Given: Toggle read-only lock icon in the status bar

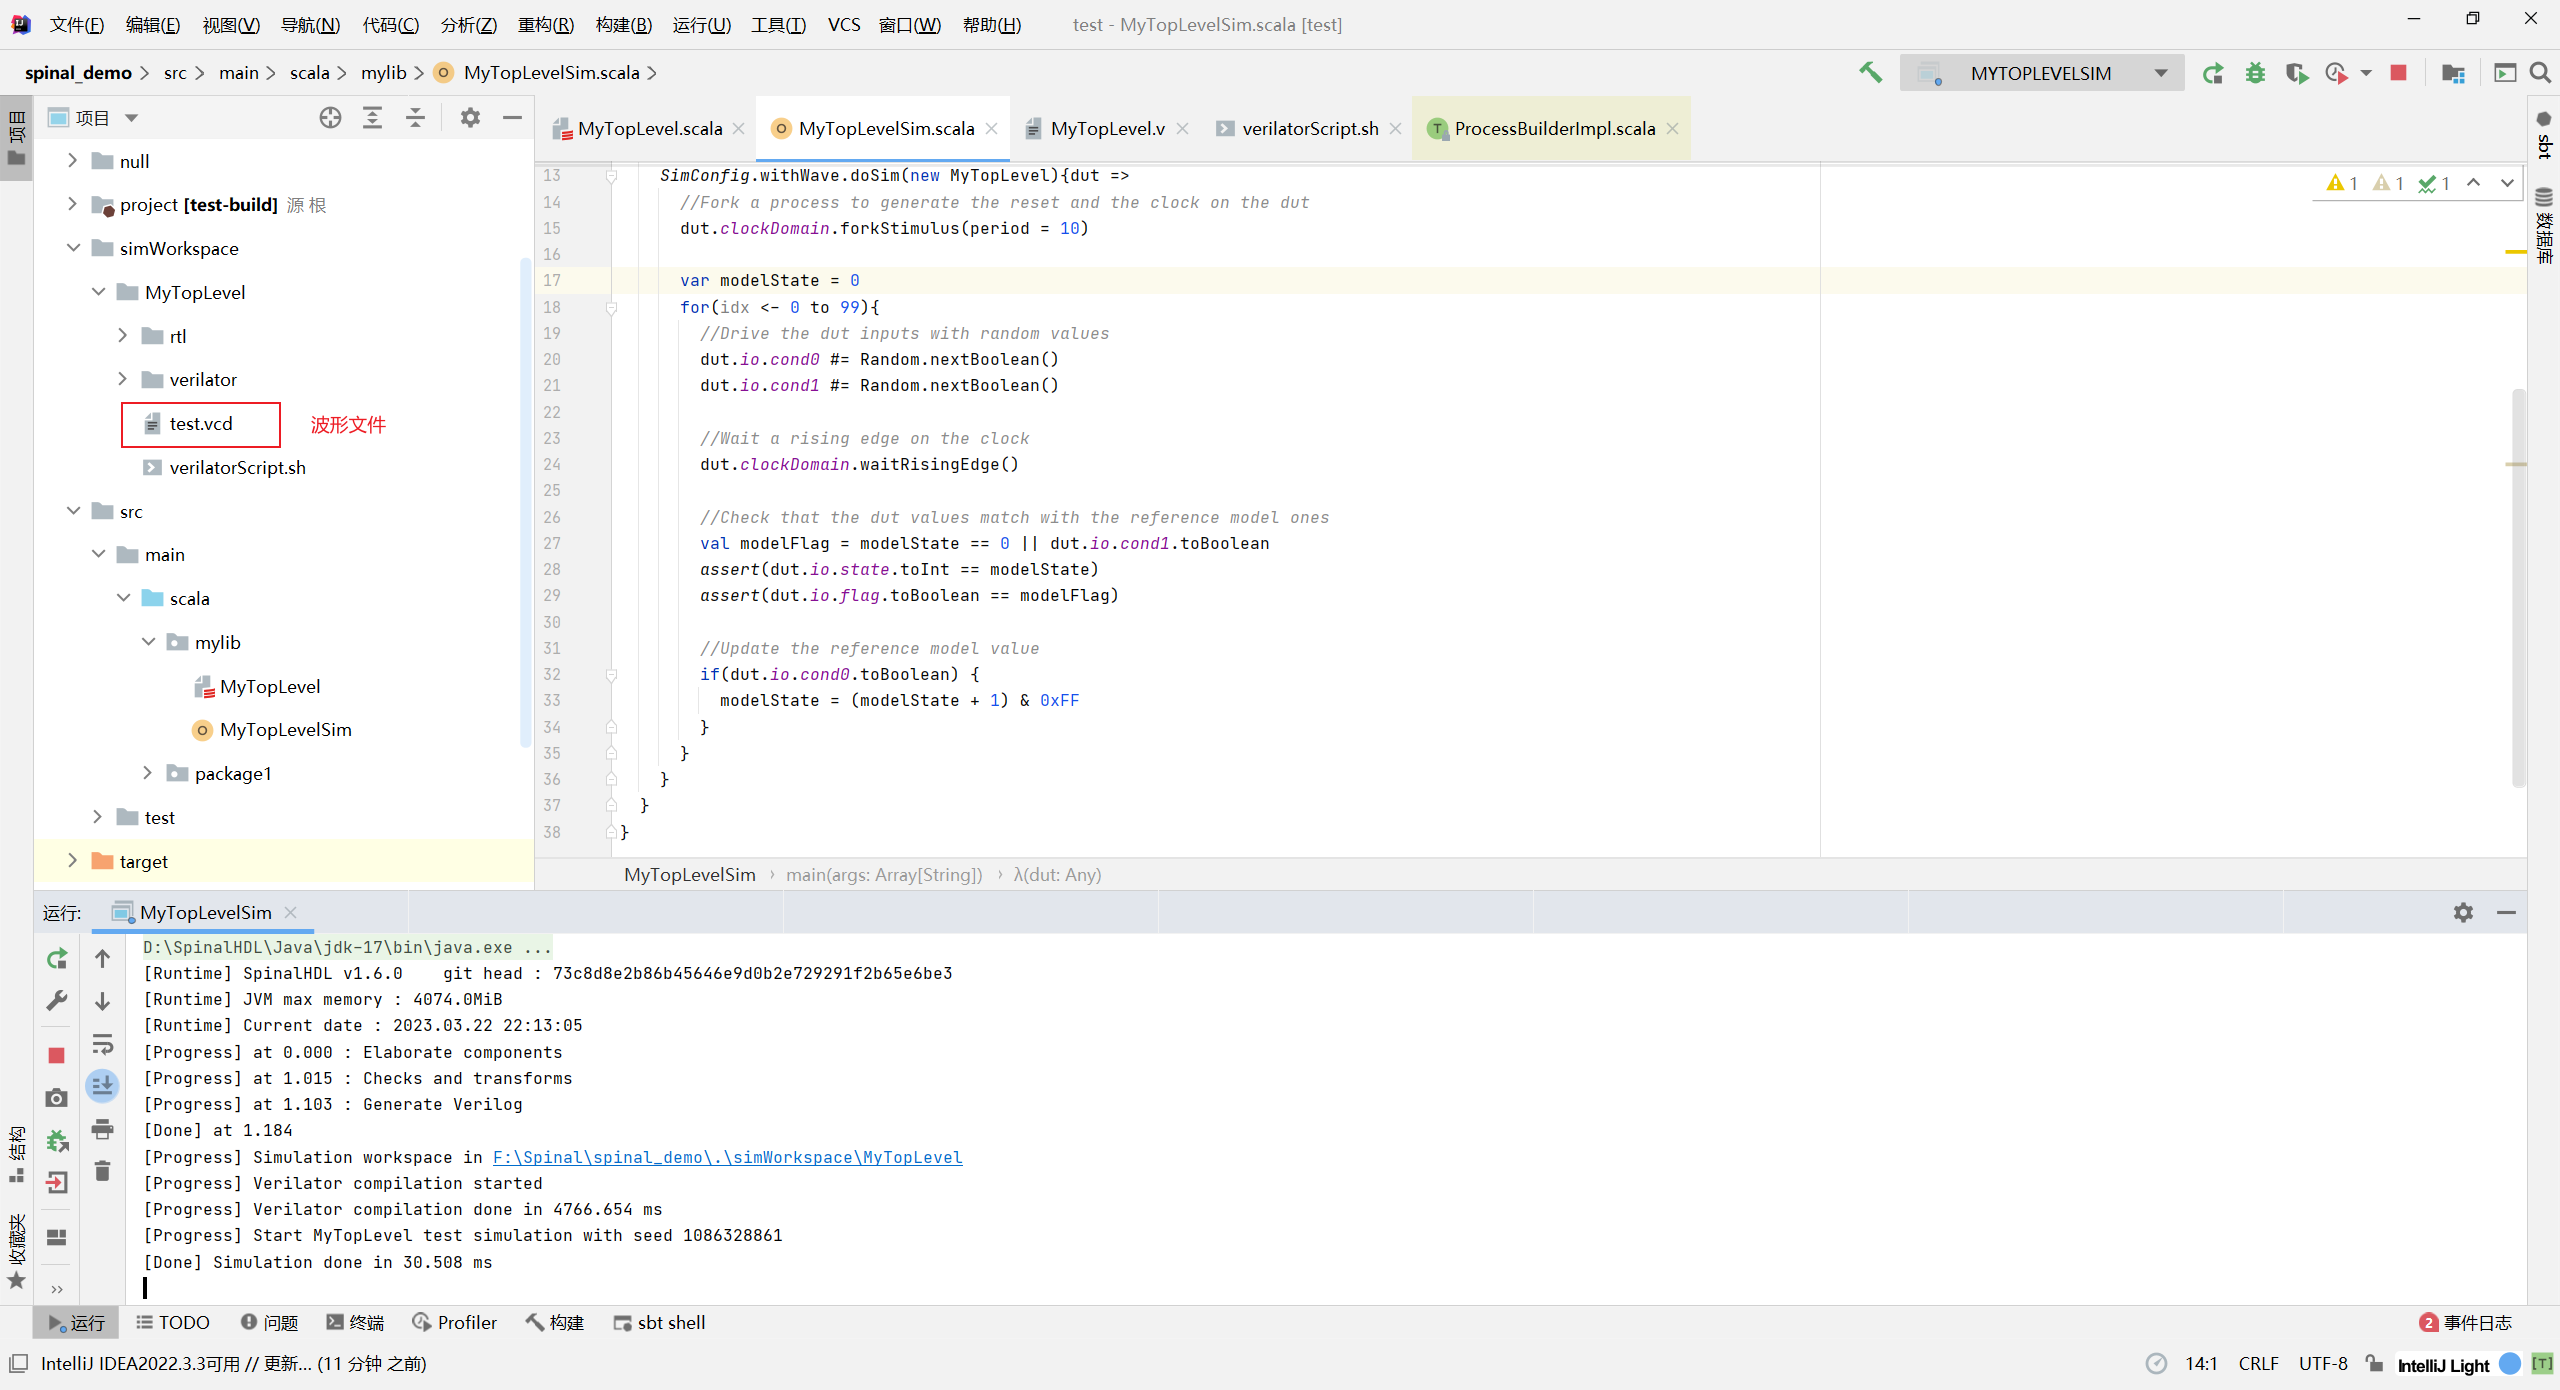Looking at the screenshot, I should 2374,1364.
